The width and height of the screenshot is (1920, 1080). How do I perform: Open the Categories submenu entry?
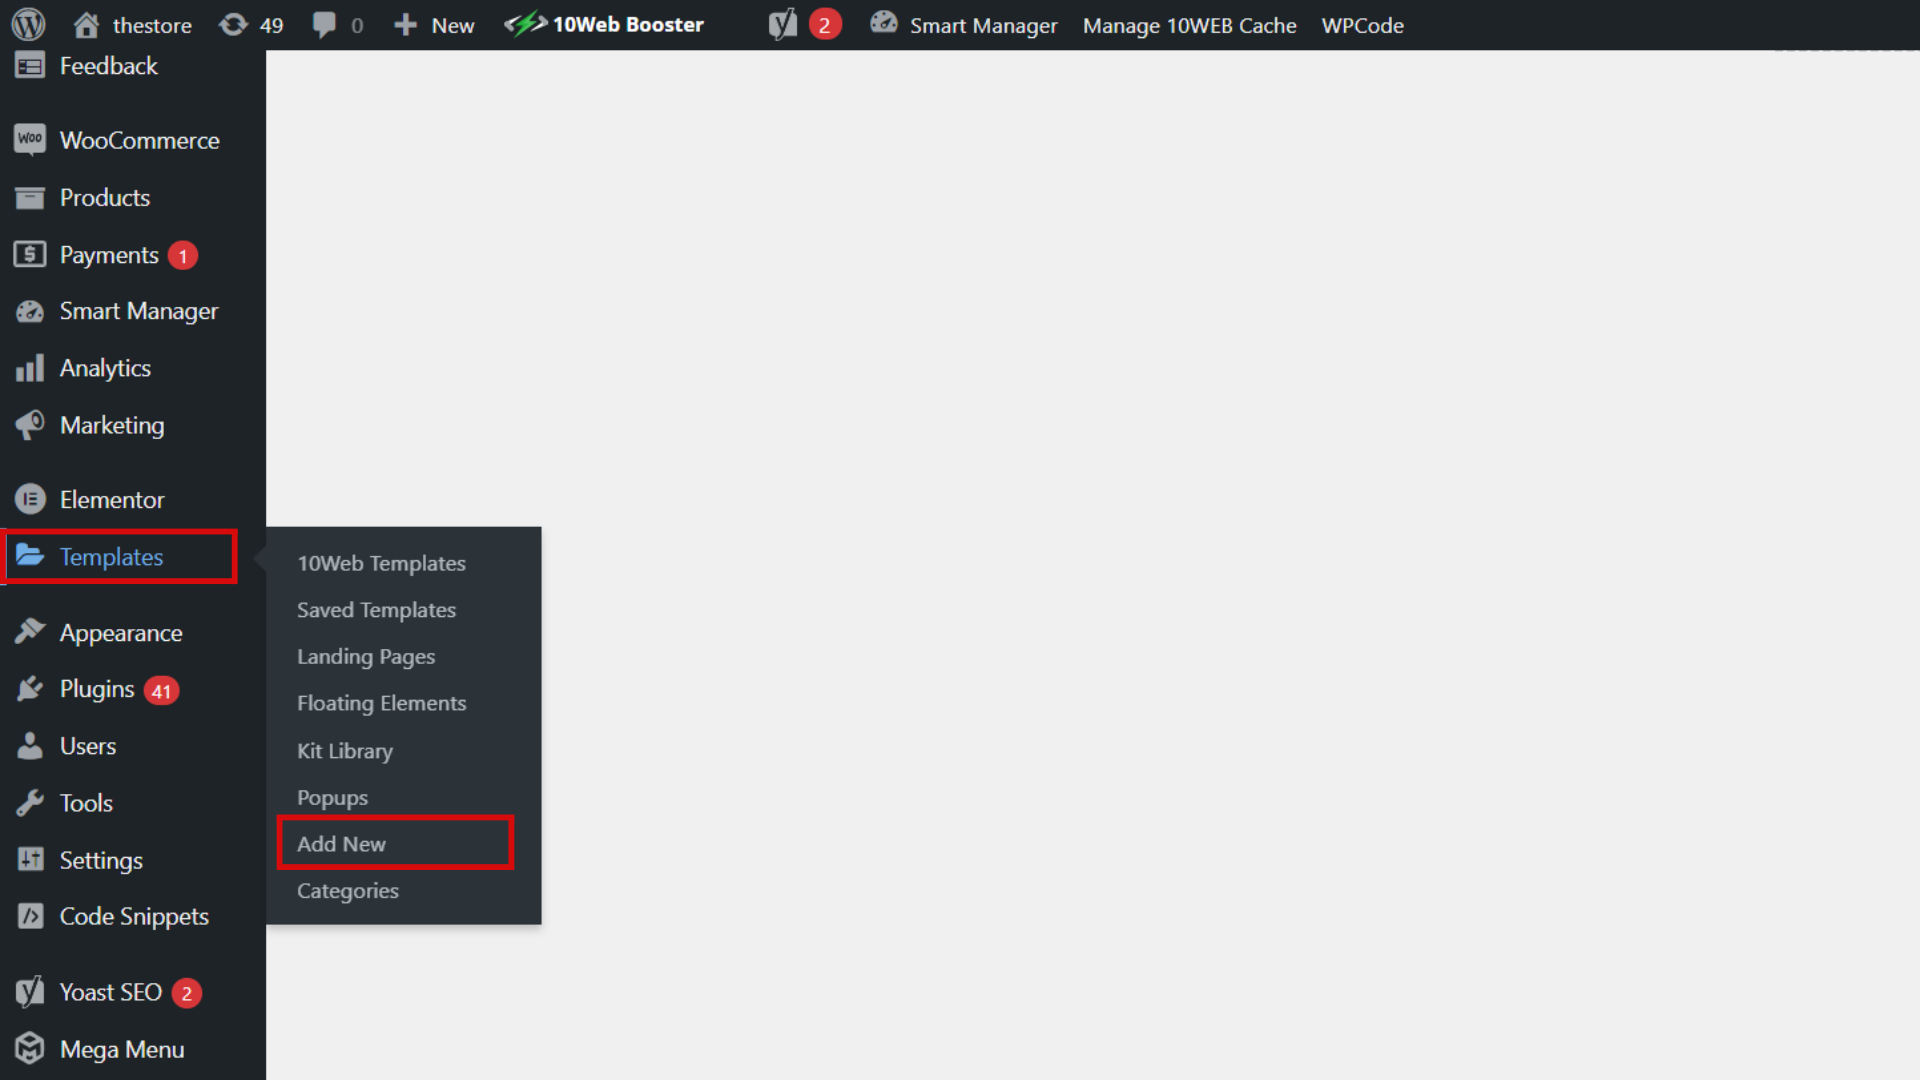pyautogui.click(x=347, y=890)
